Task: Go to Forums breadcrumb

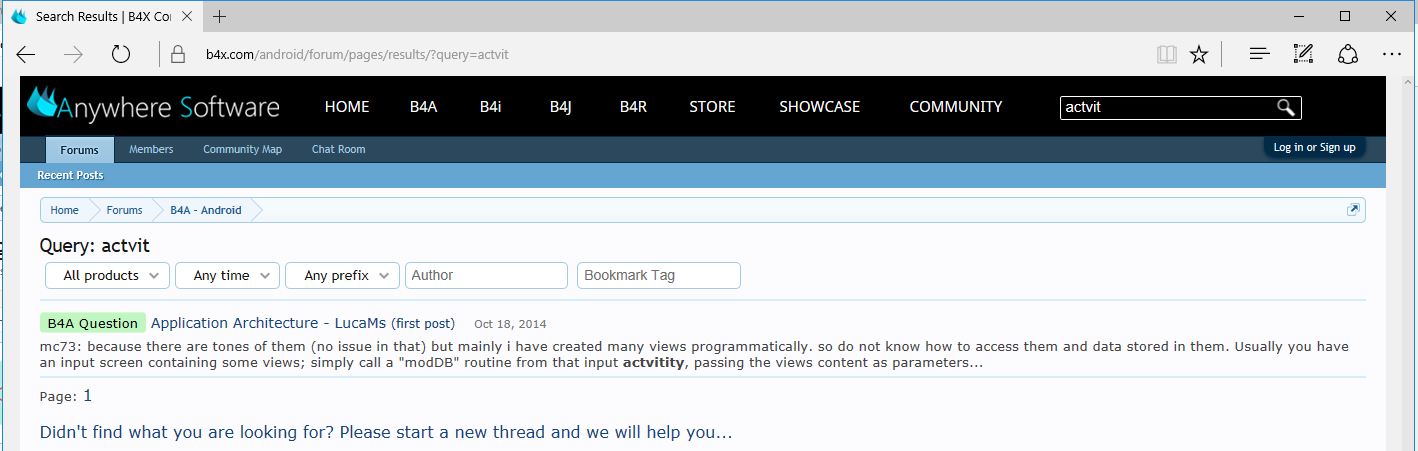Action: click(125, 210)
